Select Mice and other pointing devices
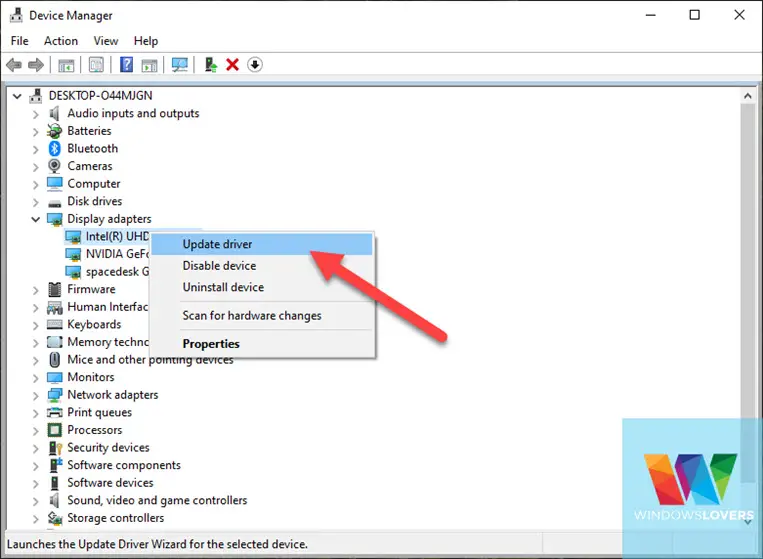Image resolution: width=763 pixels, height=559 pixels. (150, 360)
